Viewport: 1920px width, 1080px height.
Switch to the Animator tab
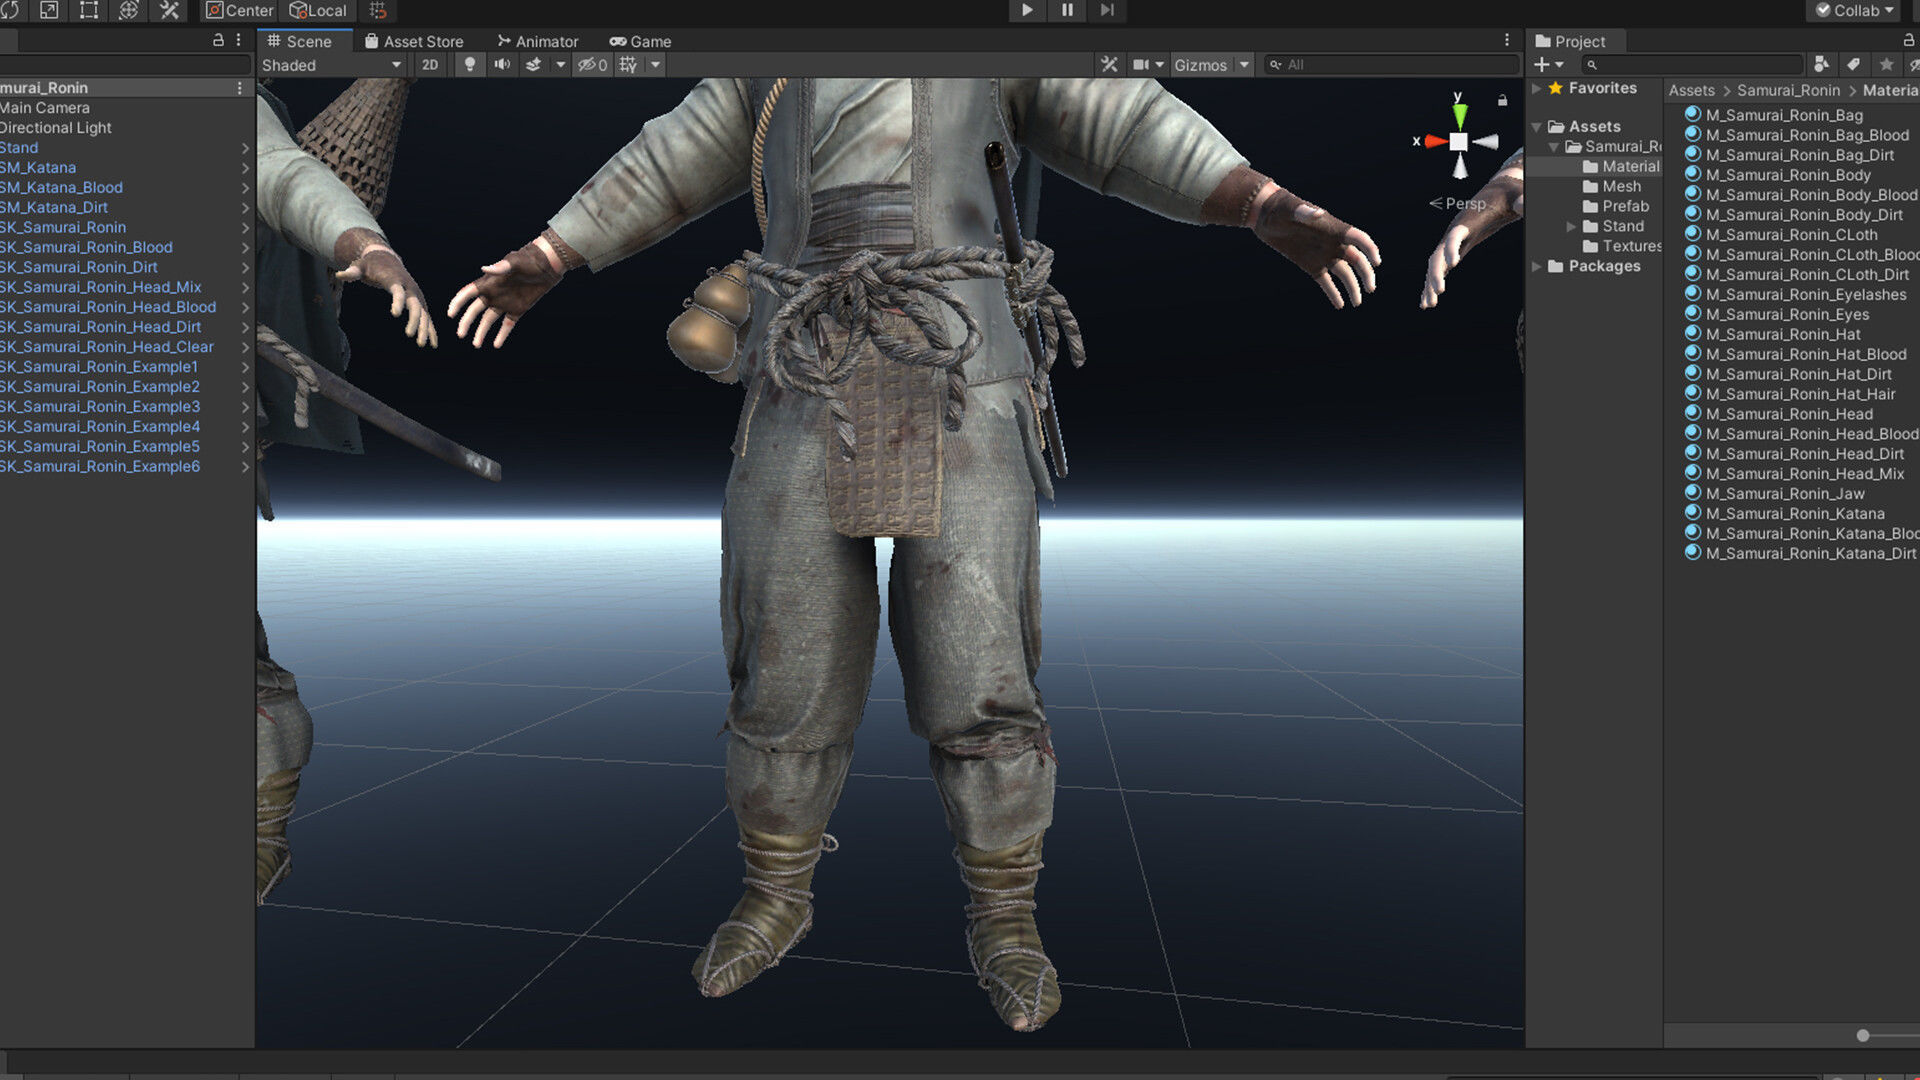click(538, 41)
